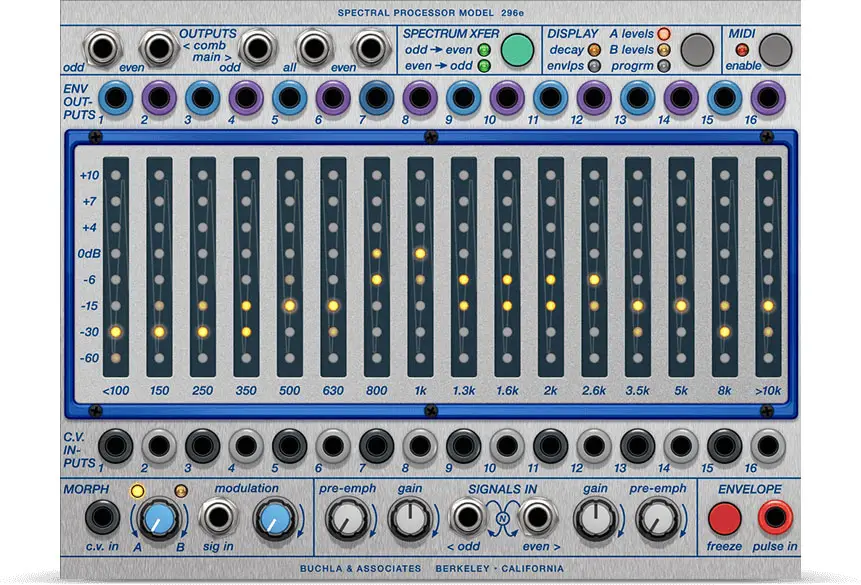The image size is (861, 585).
Task: Click the odd signal input jack
Action: point(467,517)
